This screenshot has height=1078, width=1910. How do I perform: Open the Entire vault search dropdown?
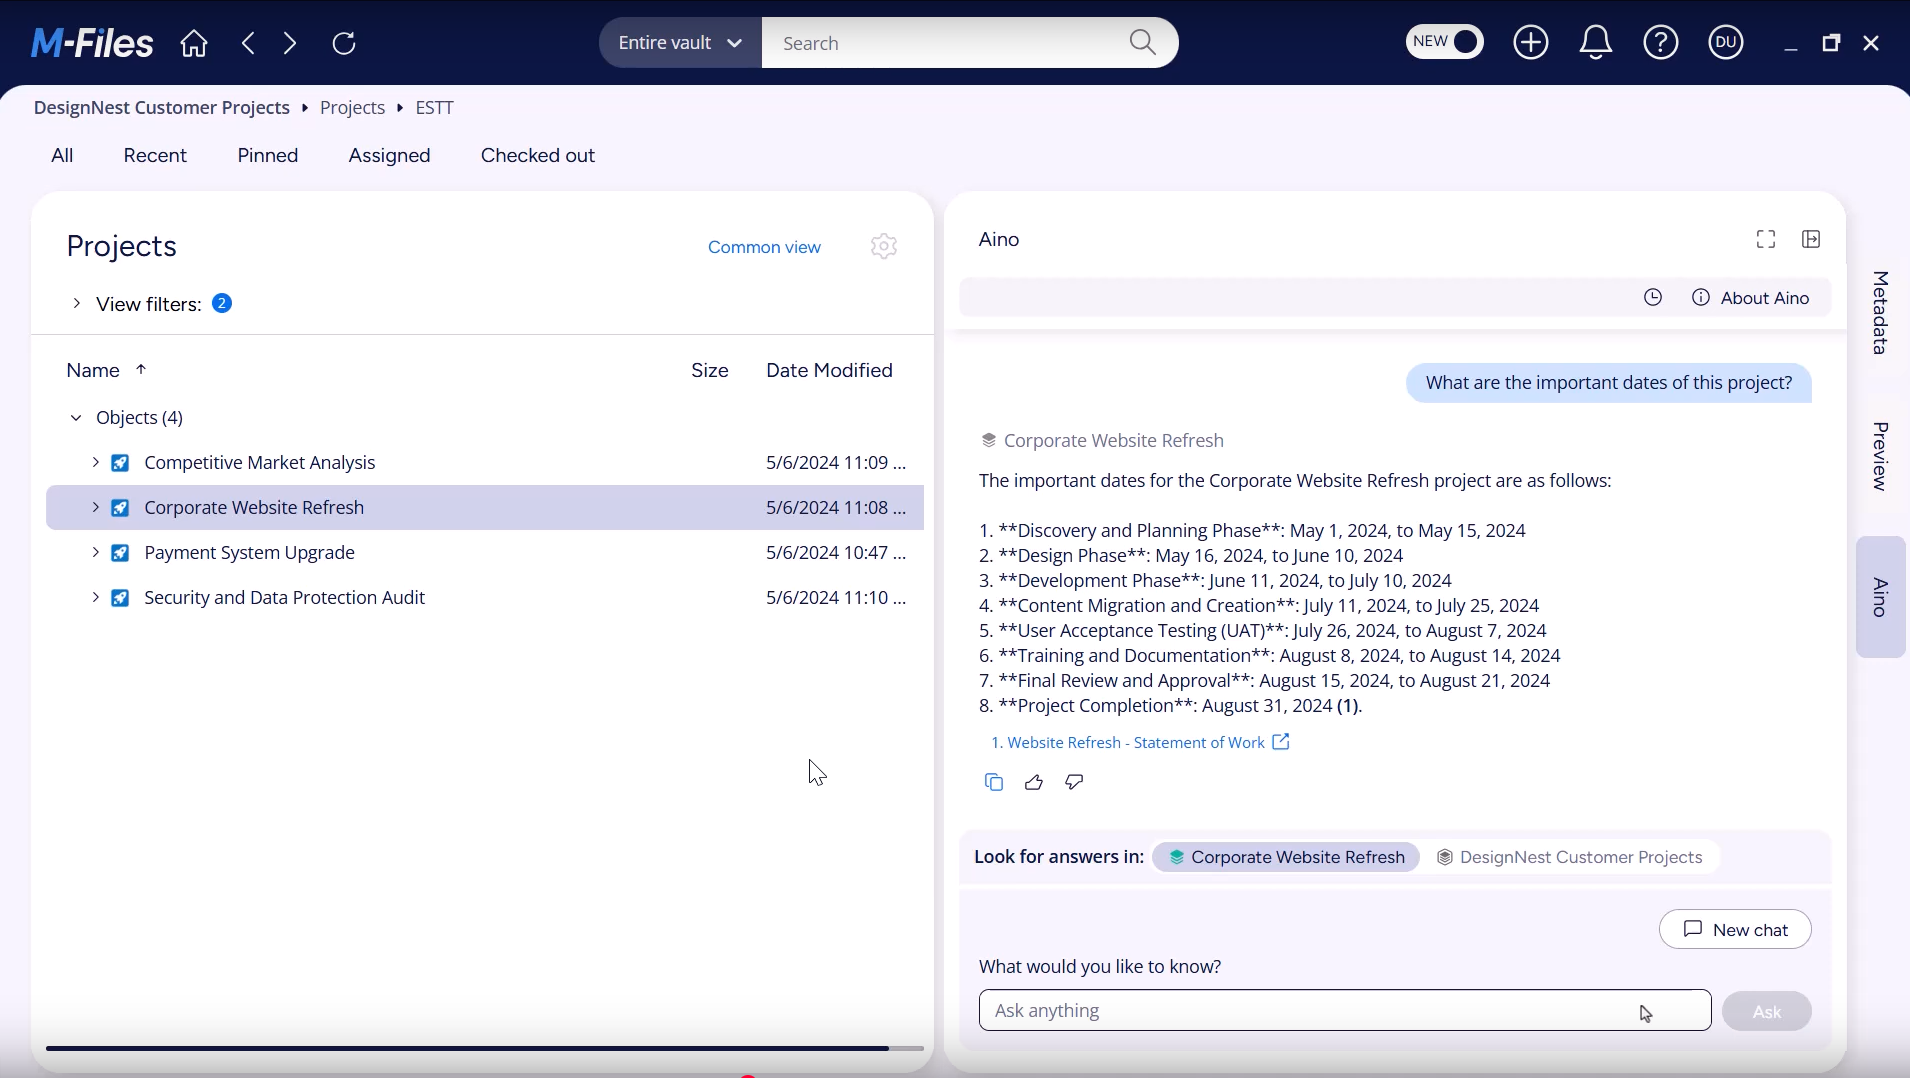(x=680, y=43)
